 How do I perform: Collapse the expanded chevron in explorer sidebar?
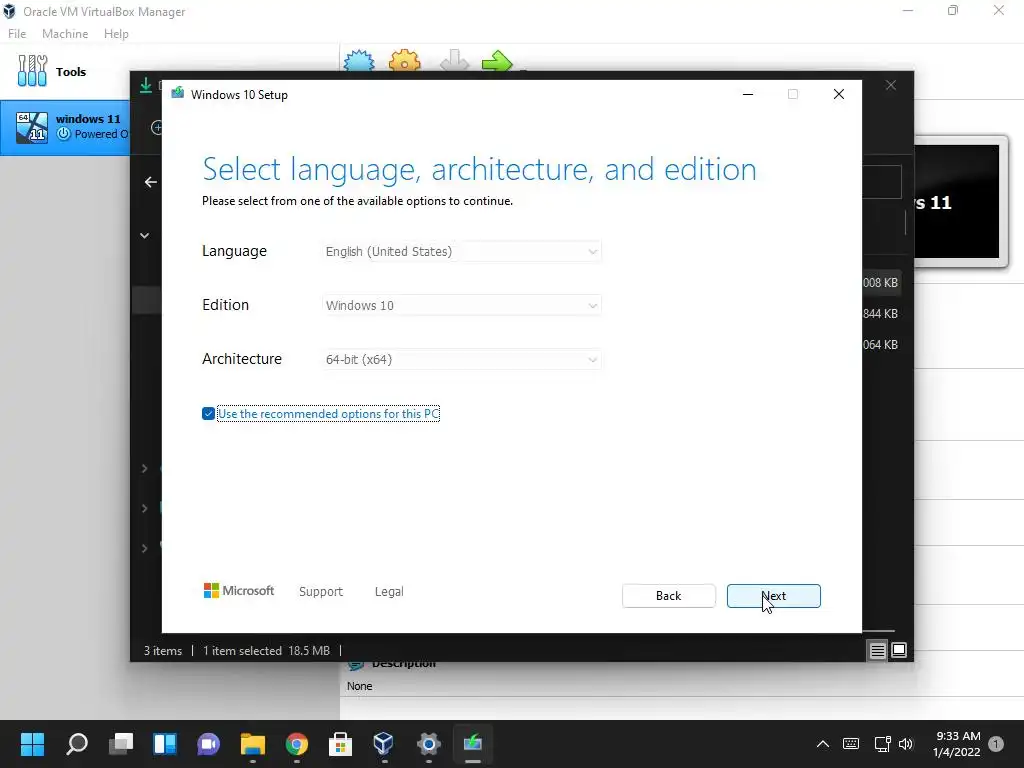[x=144, y=235]
